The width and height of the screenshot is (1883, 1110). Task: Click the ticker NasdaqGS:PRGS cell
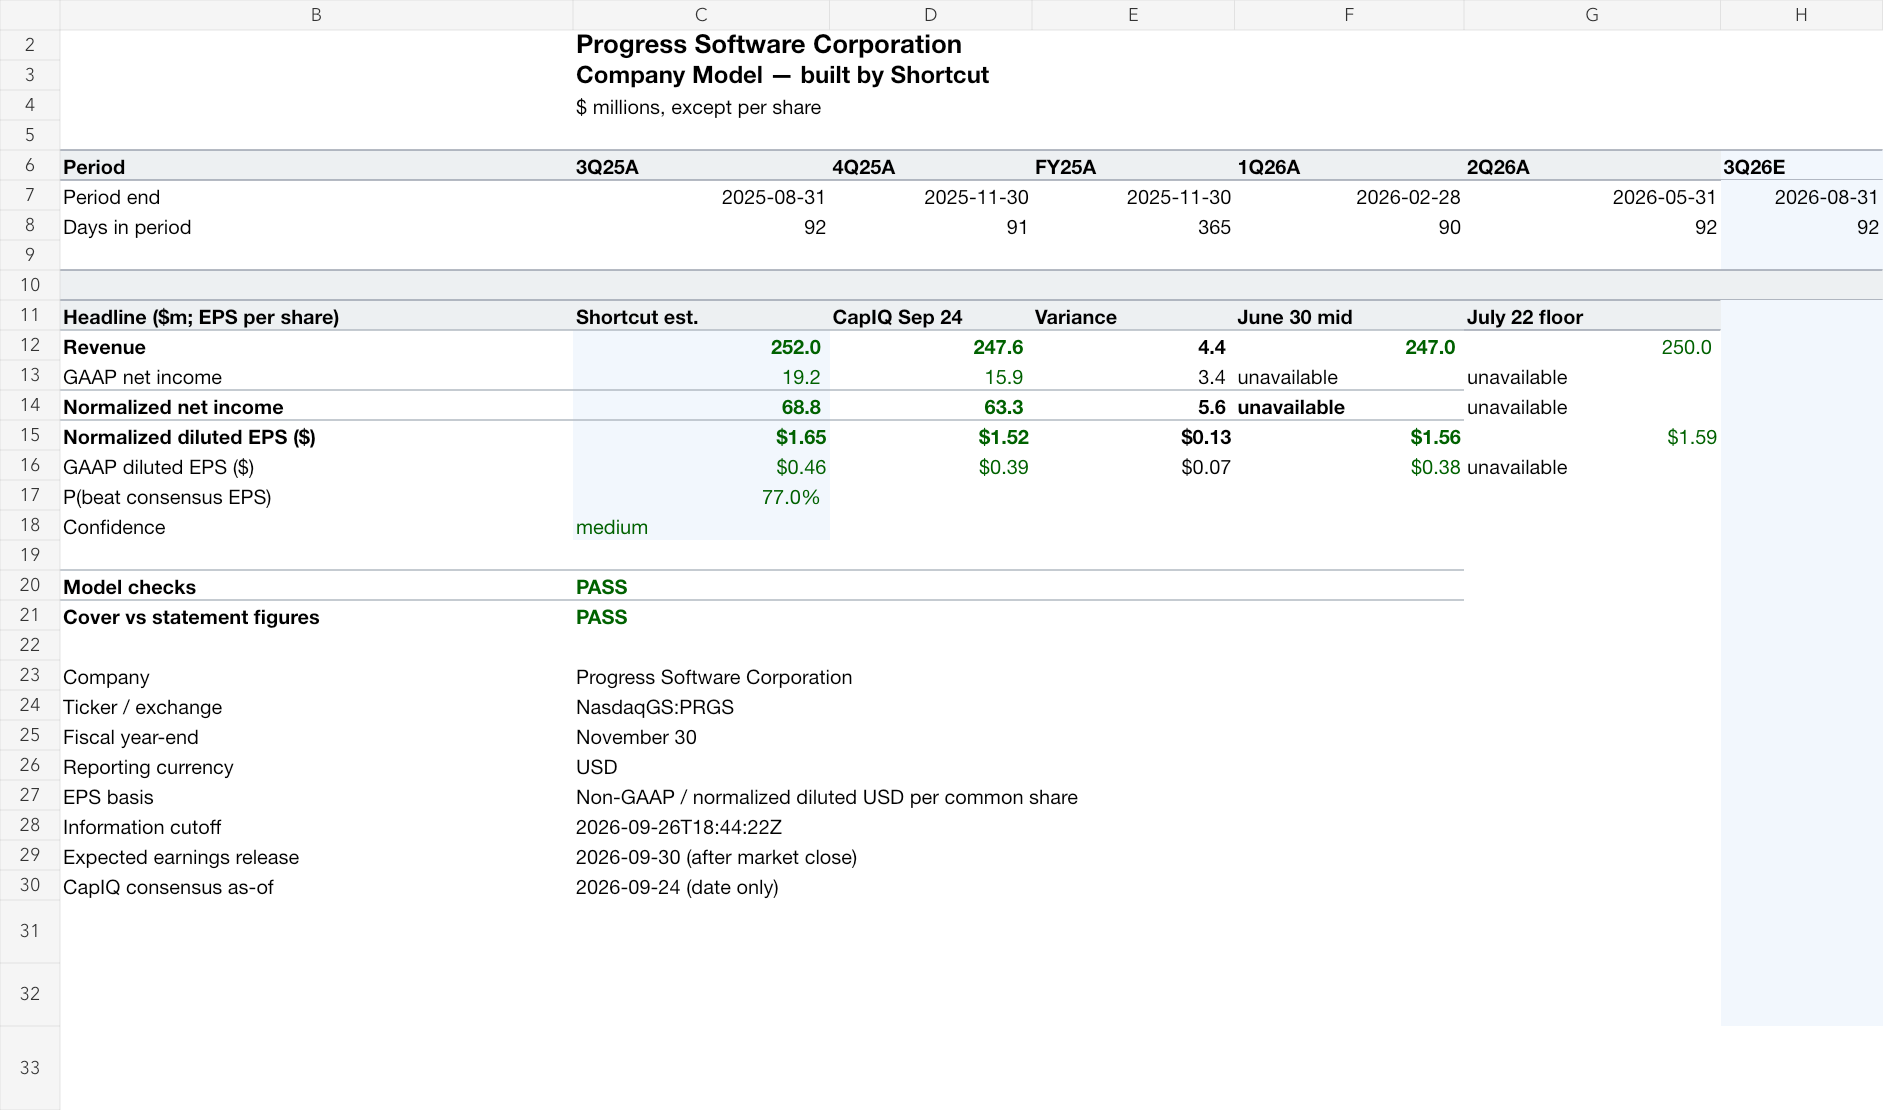click(x=655, y=707)
